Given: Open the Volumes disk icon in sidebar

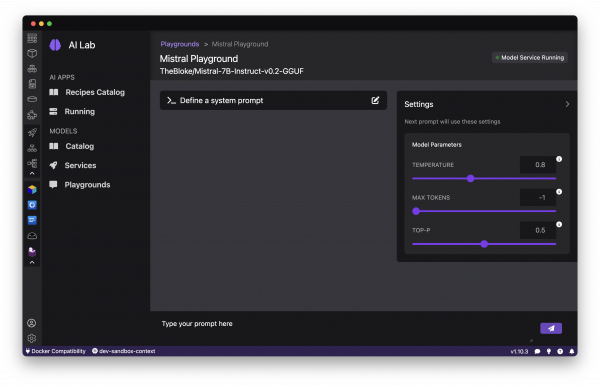Looking at the screenshot, I should (32, 99).
